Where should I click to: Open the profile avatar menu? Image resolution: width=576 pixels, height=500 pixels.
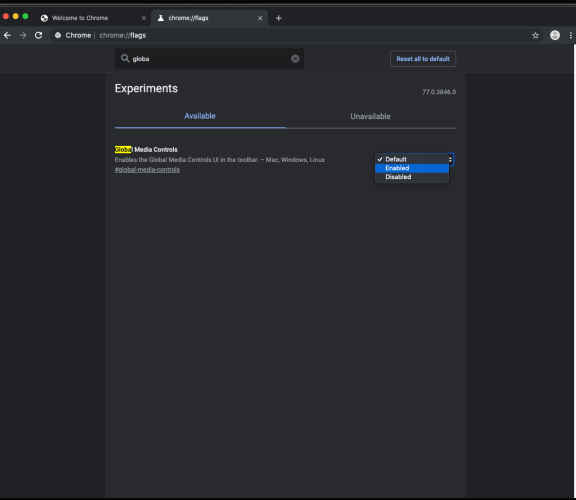tap(555, 35)
